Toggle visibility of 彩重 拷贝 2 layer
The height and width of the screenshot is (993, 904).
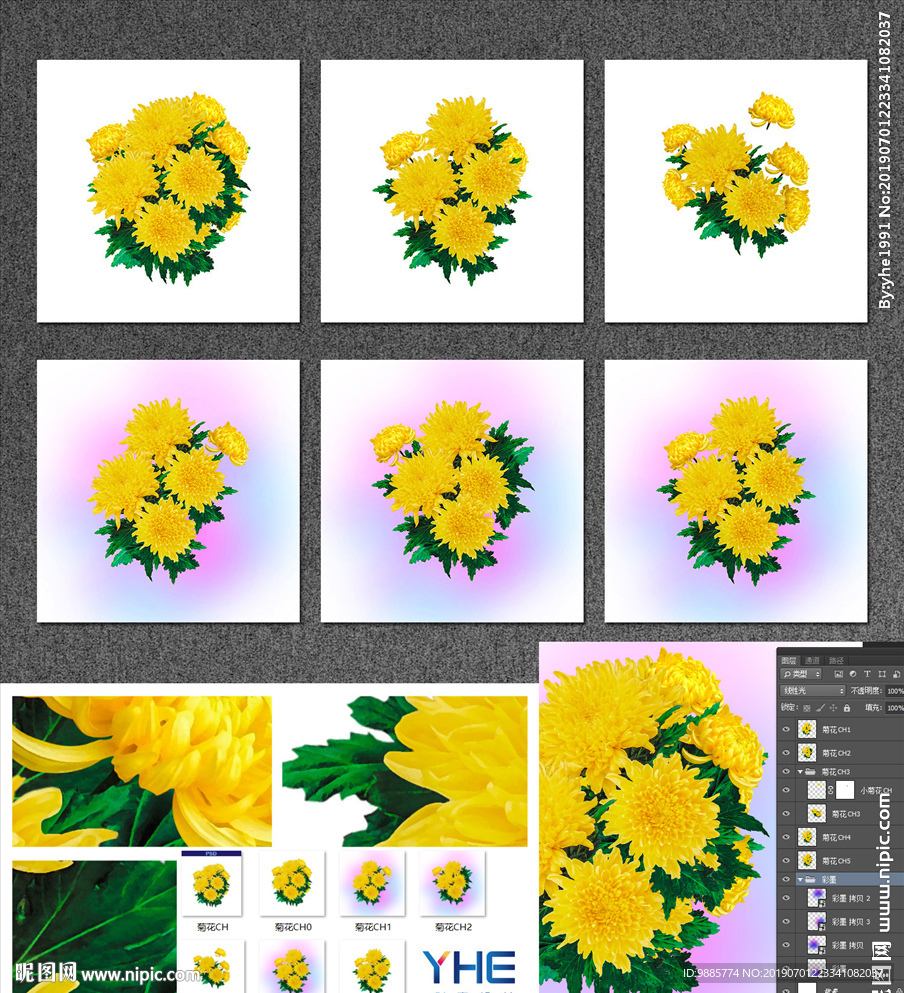(788, 897)
